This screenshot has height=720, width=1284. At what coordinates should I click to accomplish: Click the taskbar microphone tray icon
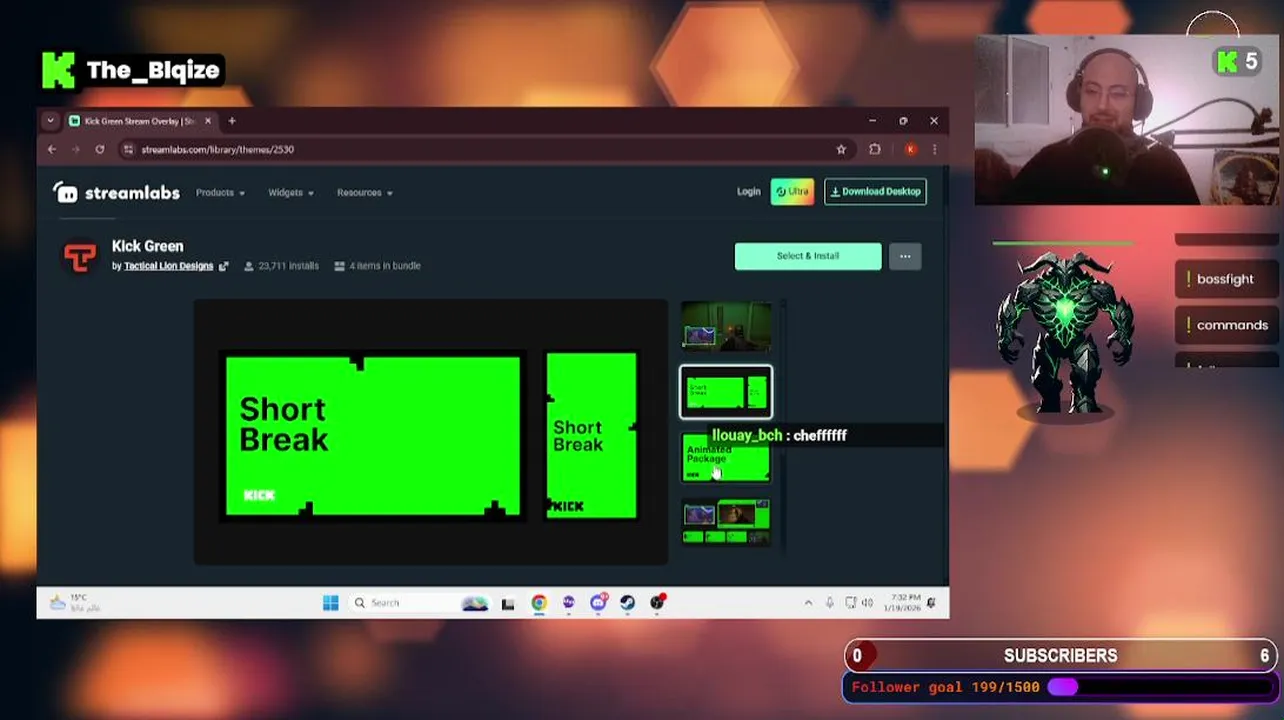829,603
